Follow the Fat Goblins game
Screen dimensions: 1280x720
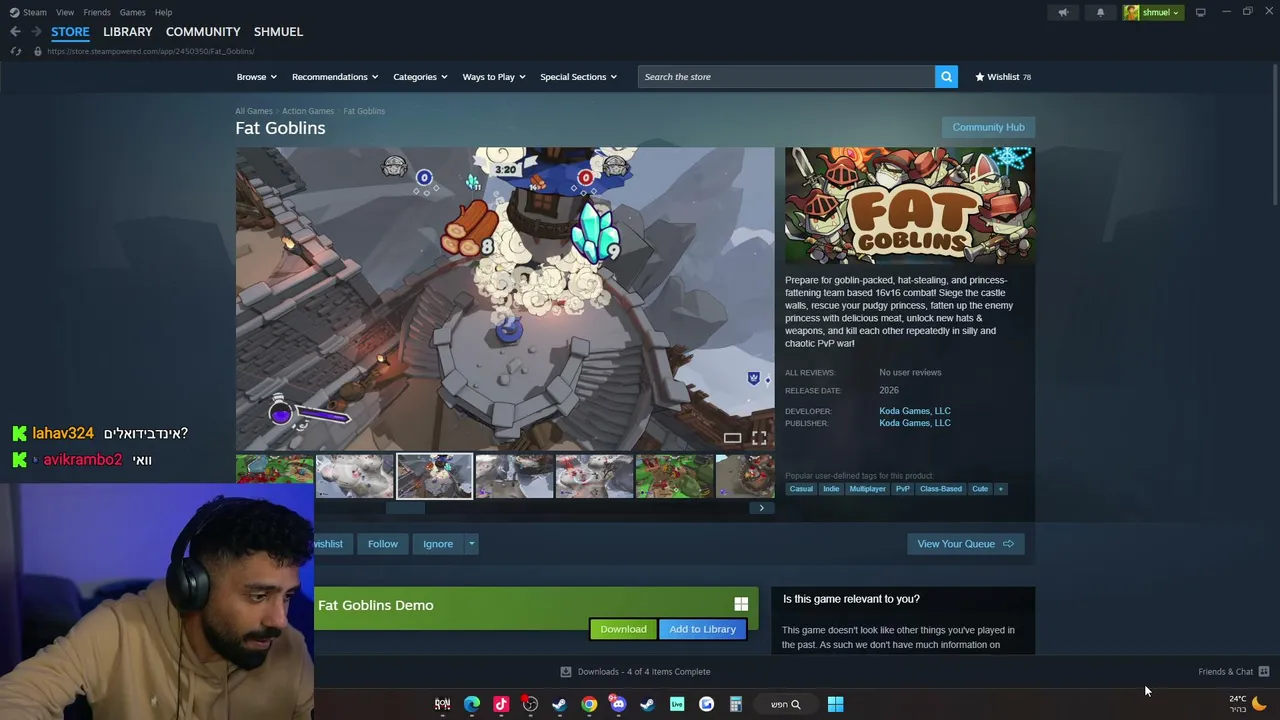pos(383,544)
